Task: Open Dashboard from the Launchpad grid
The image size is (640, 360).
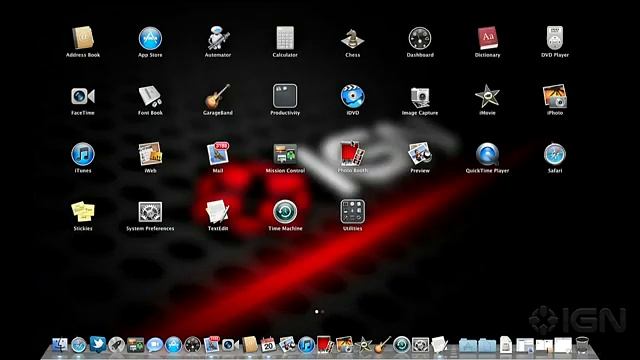Action: pyautogui.click(x=420, y=38)
